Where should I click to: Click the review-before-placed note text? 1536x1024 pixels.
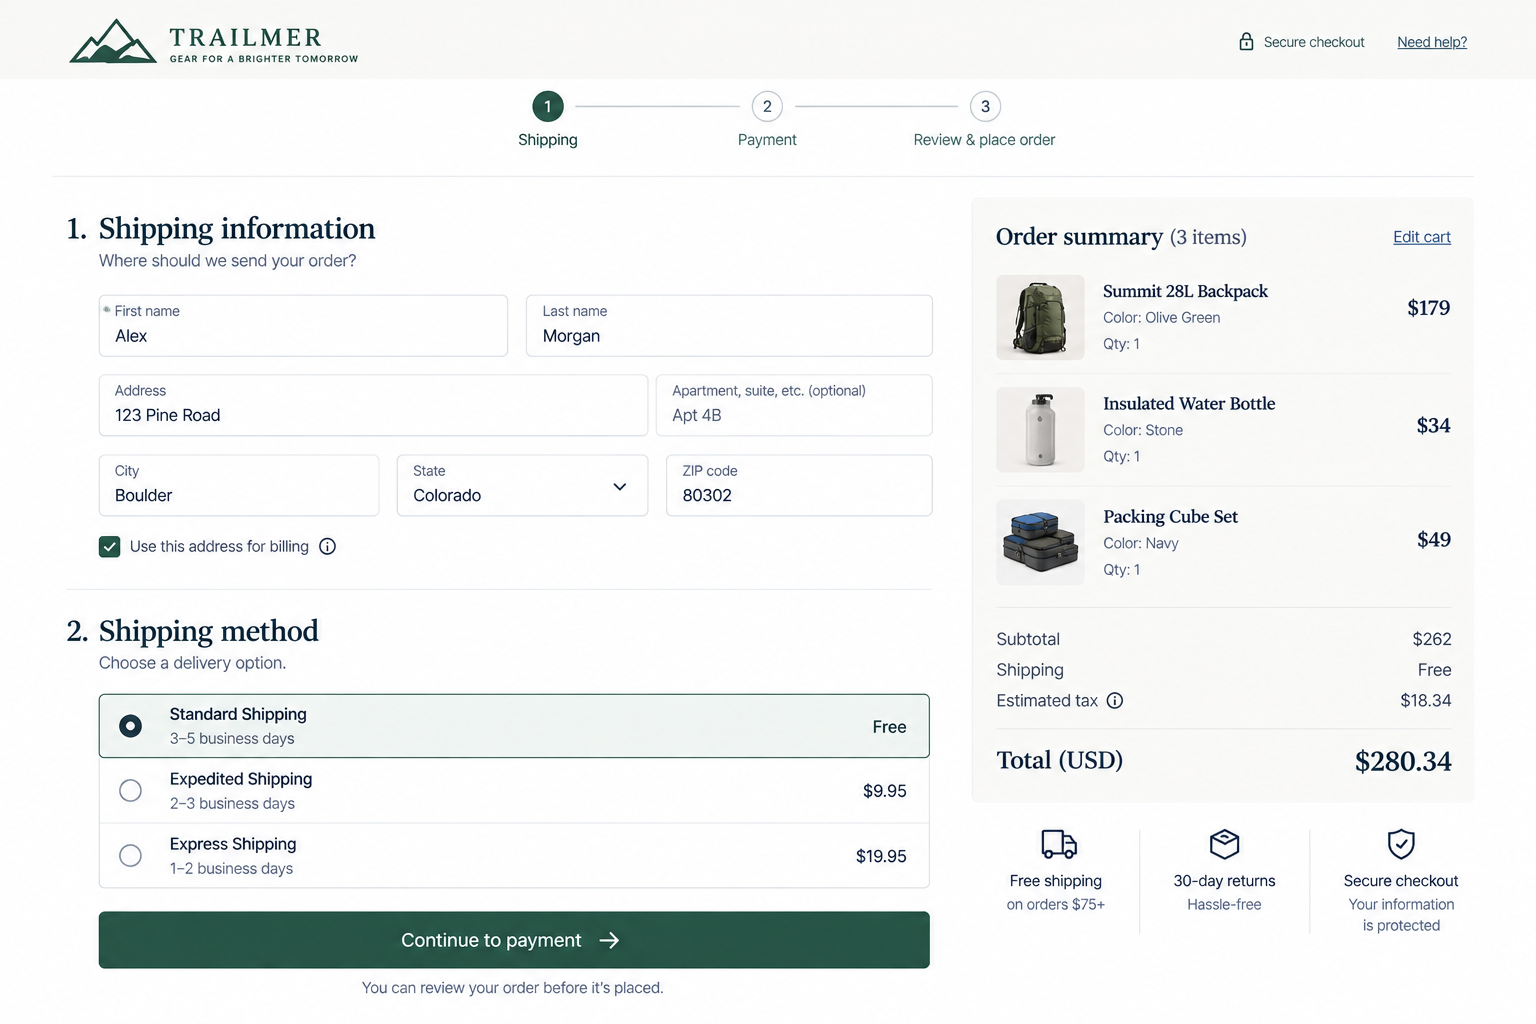click(x=513, y=988)
